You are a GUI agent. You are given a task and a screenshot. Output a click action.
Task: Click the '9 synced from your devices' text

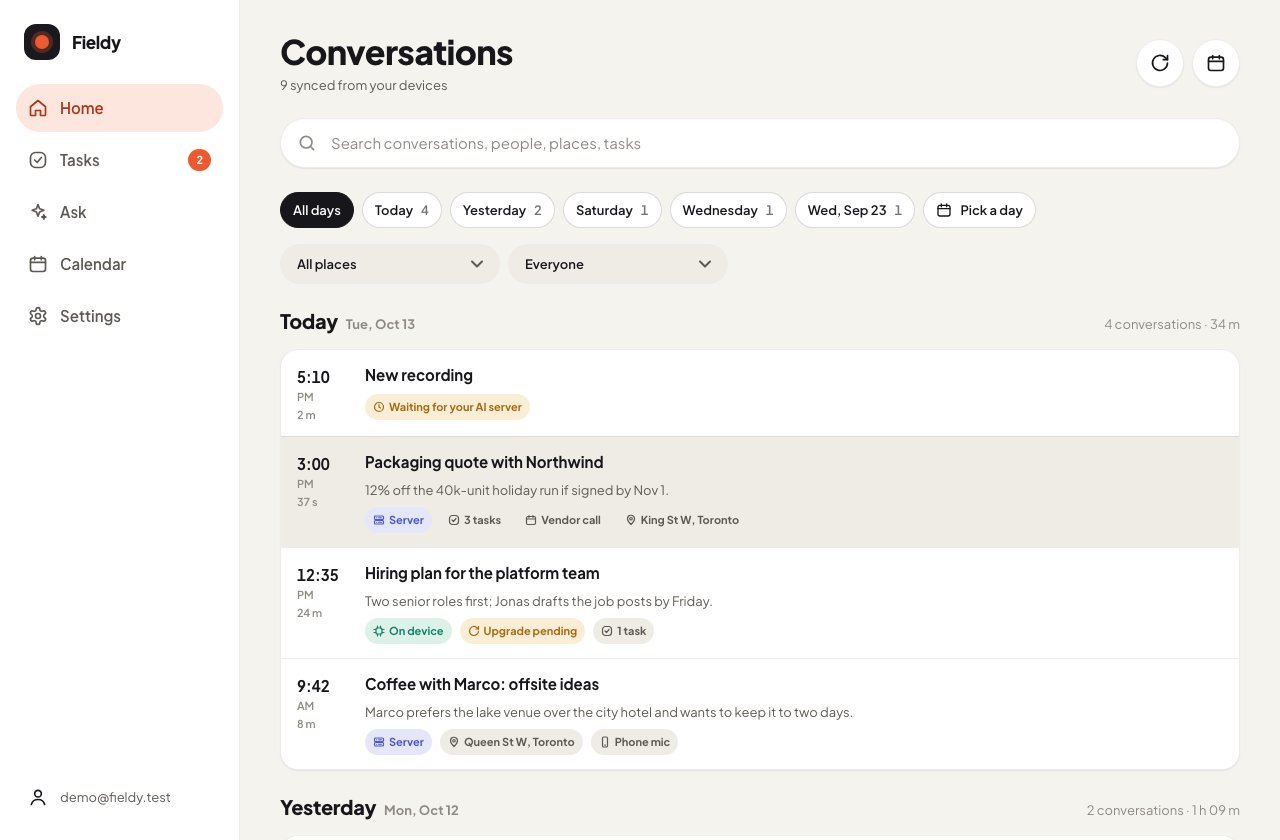coord(364,85)
